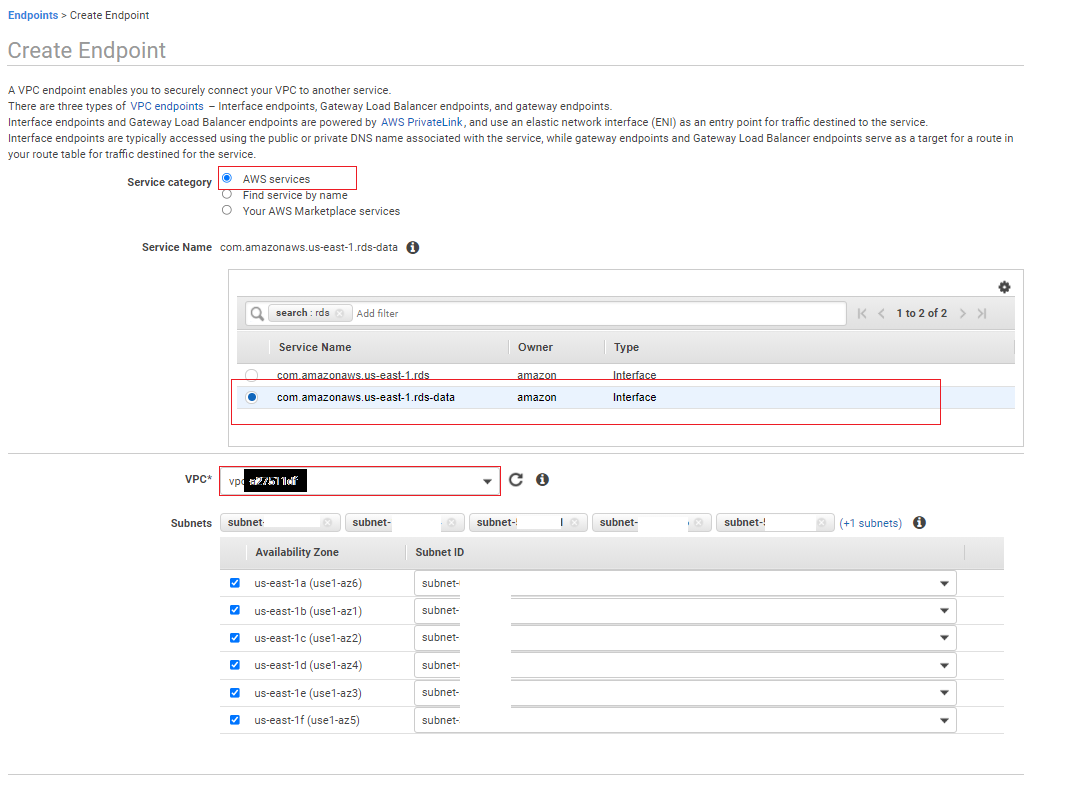Remove the fourth subnet chip
This screenshot has width=1070, height=787.
coord(698,523)
